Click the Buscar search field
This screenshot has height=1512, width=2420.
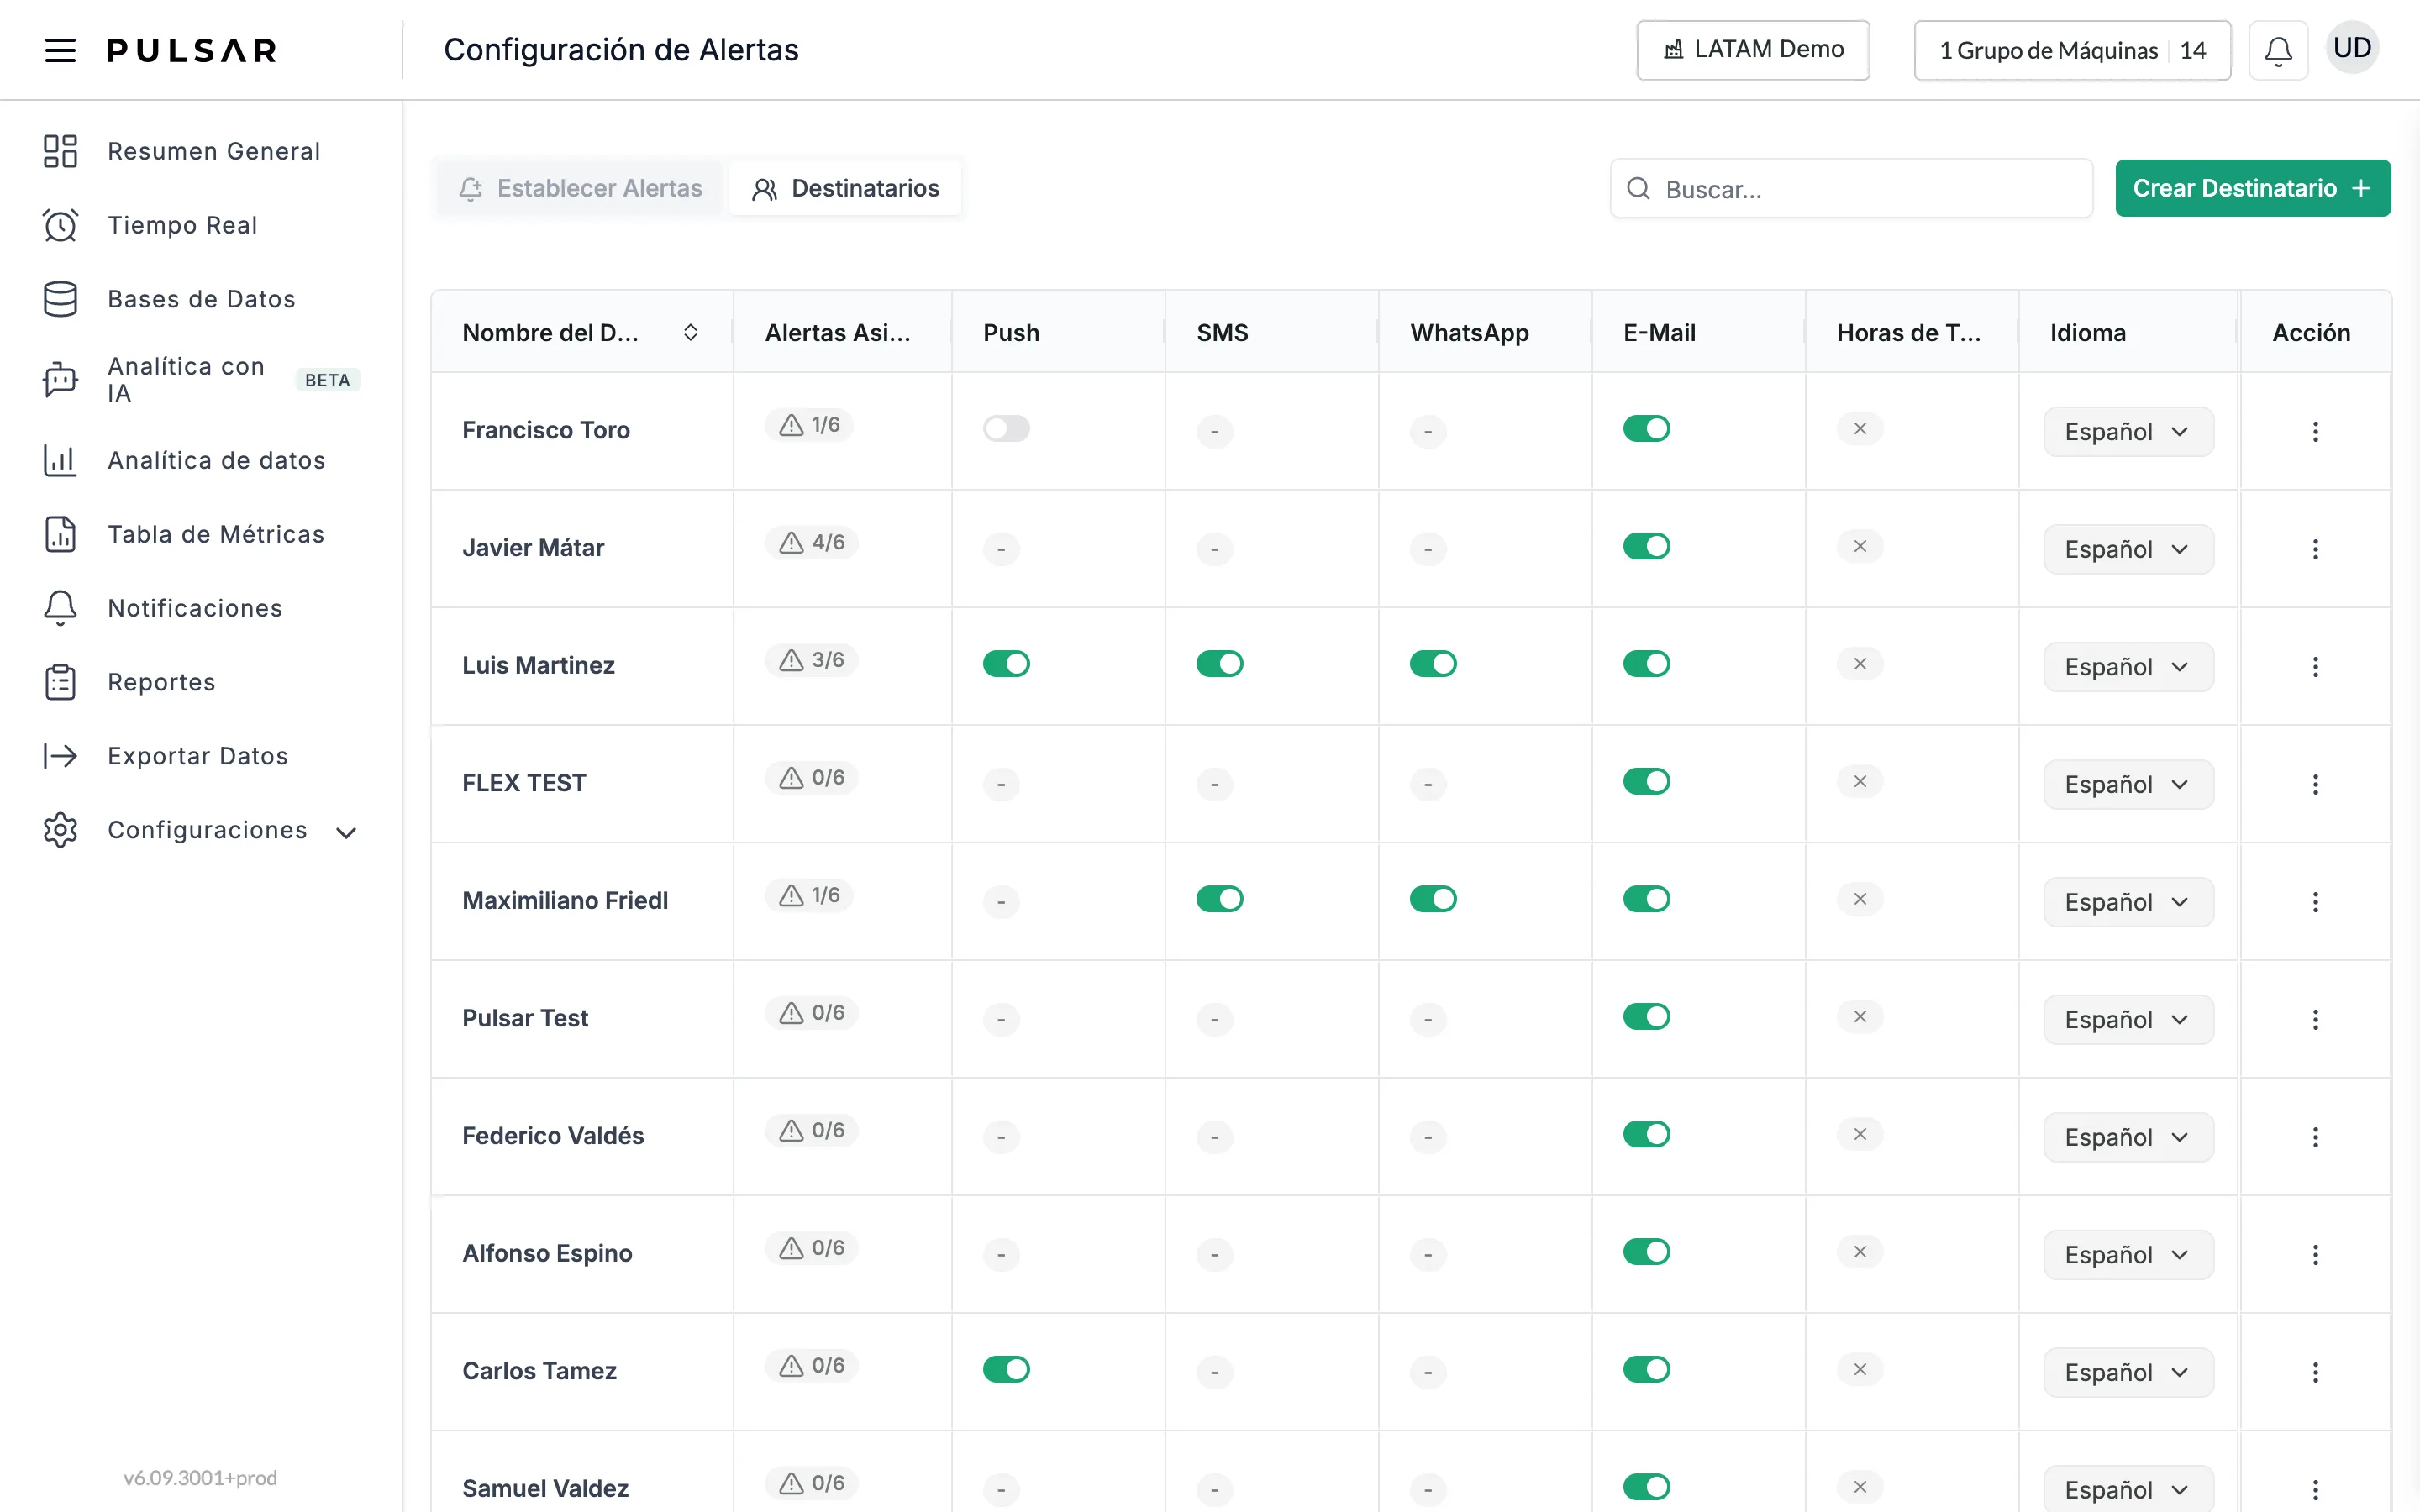(x=1851, y=188)
